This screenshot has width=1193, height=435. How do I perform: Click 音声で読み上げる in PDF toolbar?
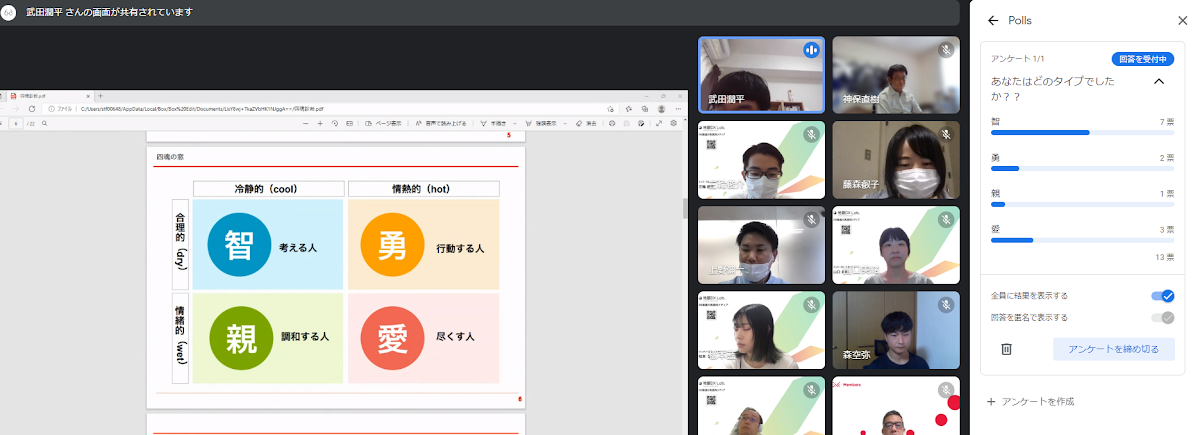[441, 123]
